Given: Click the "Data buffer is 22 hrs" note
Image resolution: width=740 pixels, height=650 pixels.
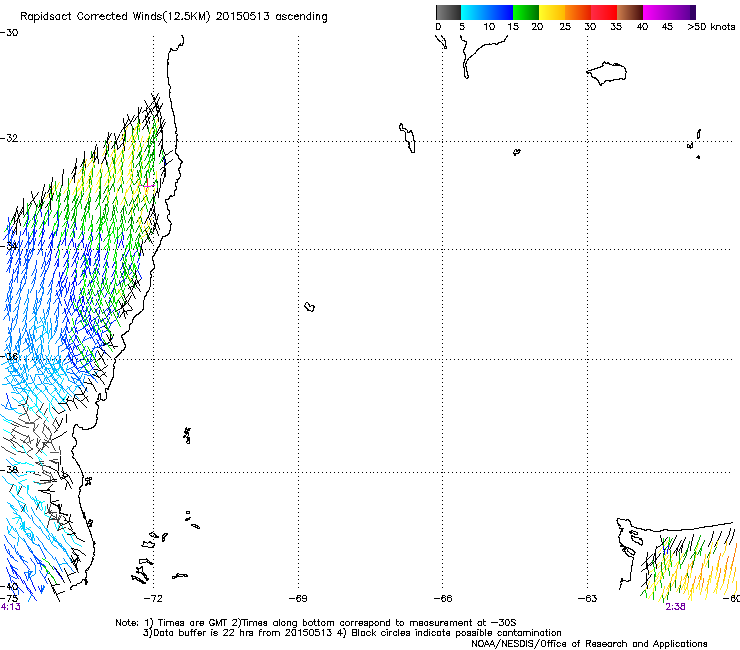Looking at the screenshot, I should 239,633.
